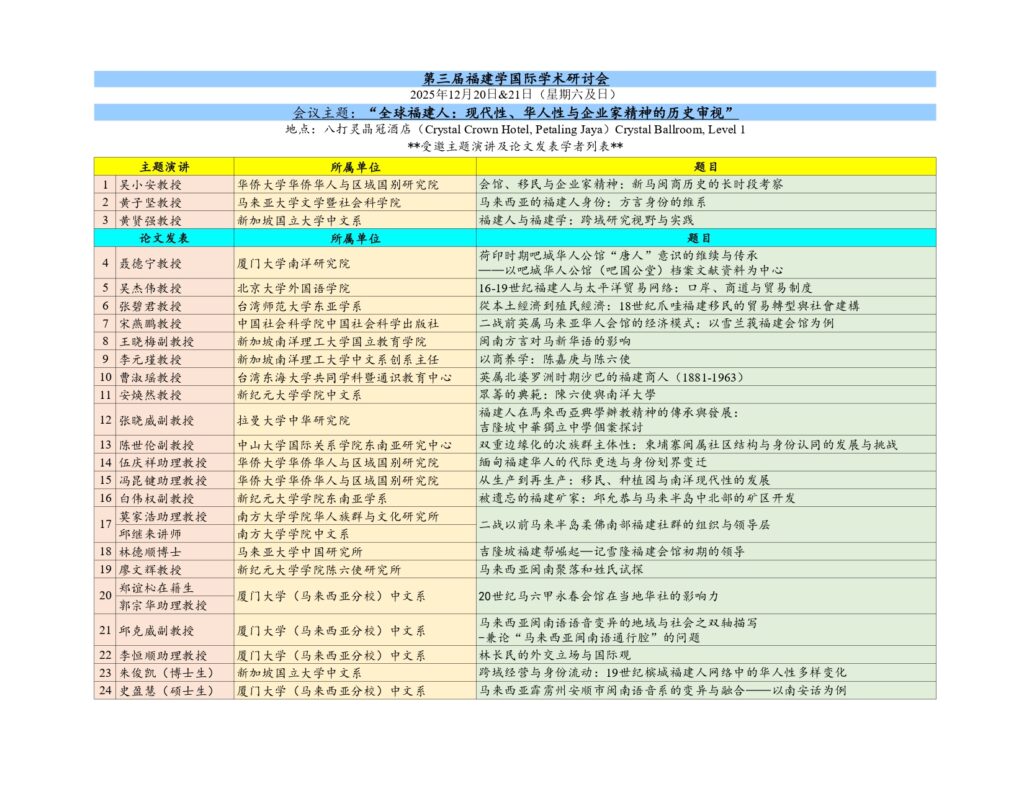Click the yellow 主题演讲 column header
This screenshot has height=791, width=1024.
164,166
